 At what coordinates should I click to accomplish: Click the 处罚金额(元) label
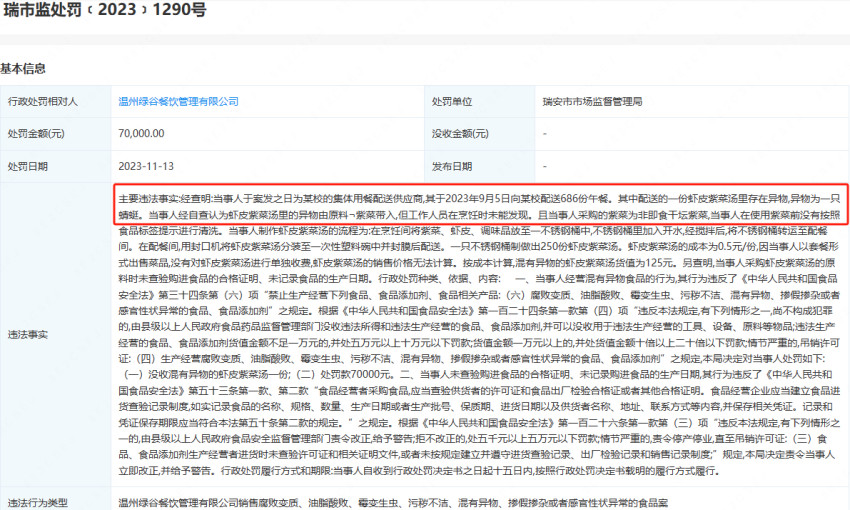pyautogui.click(x=35, y=134)
